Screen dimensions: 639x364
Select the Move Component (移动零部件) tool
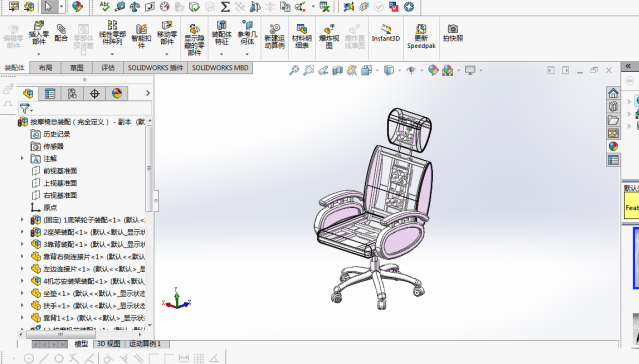point(167,33)
